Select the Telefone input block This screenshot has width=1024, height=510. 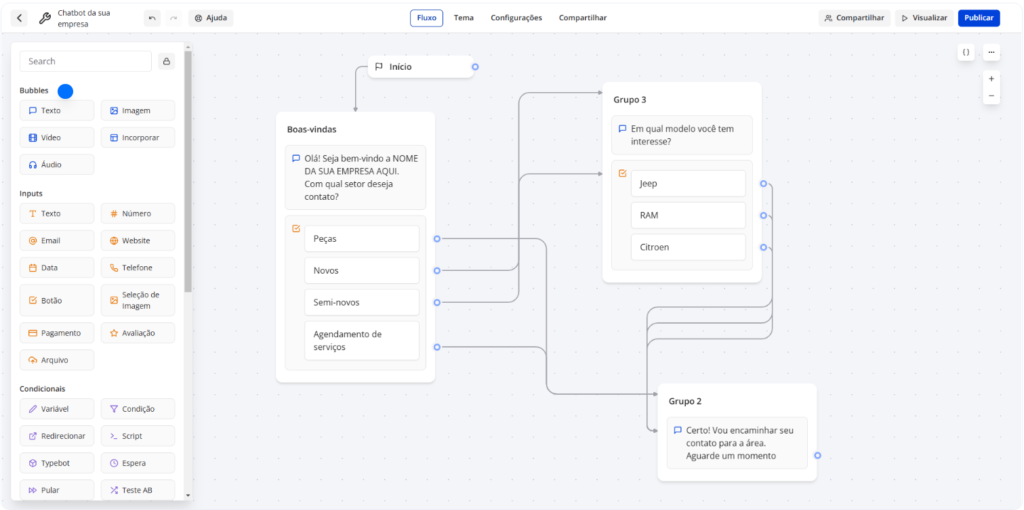pyautogui.click(x=138, y=268)
